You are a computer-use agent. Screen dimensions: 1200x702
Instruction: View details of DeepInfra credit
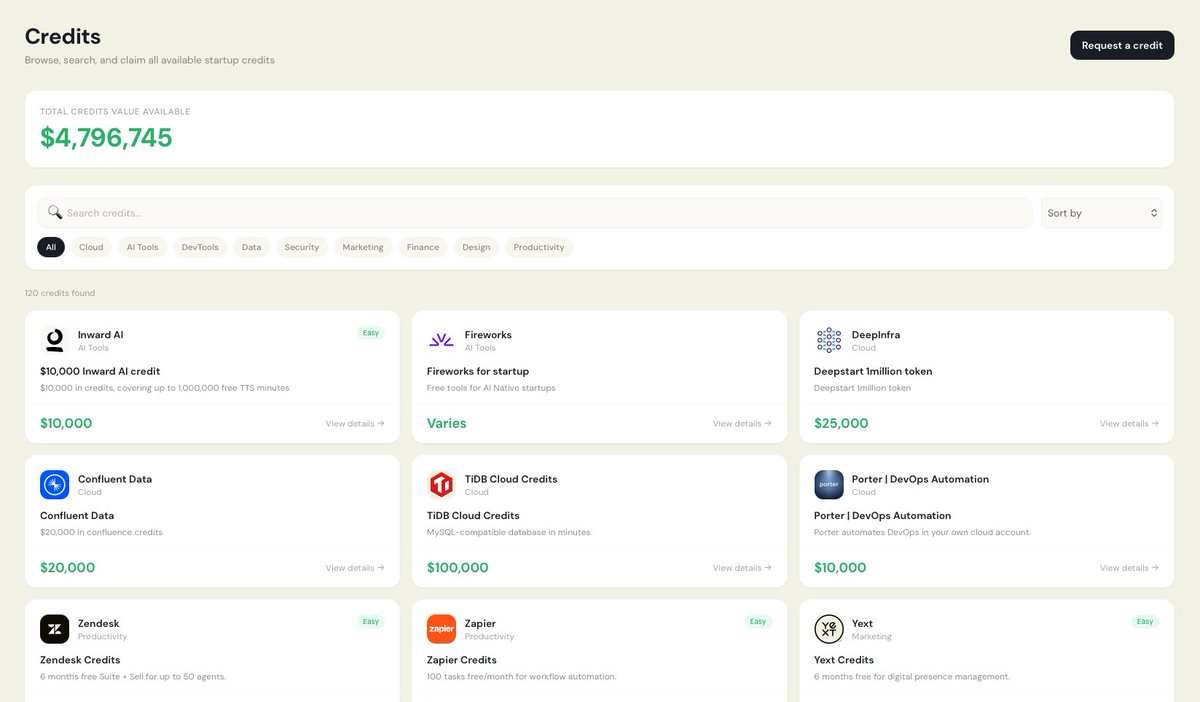1129,424
